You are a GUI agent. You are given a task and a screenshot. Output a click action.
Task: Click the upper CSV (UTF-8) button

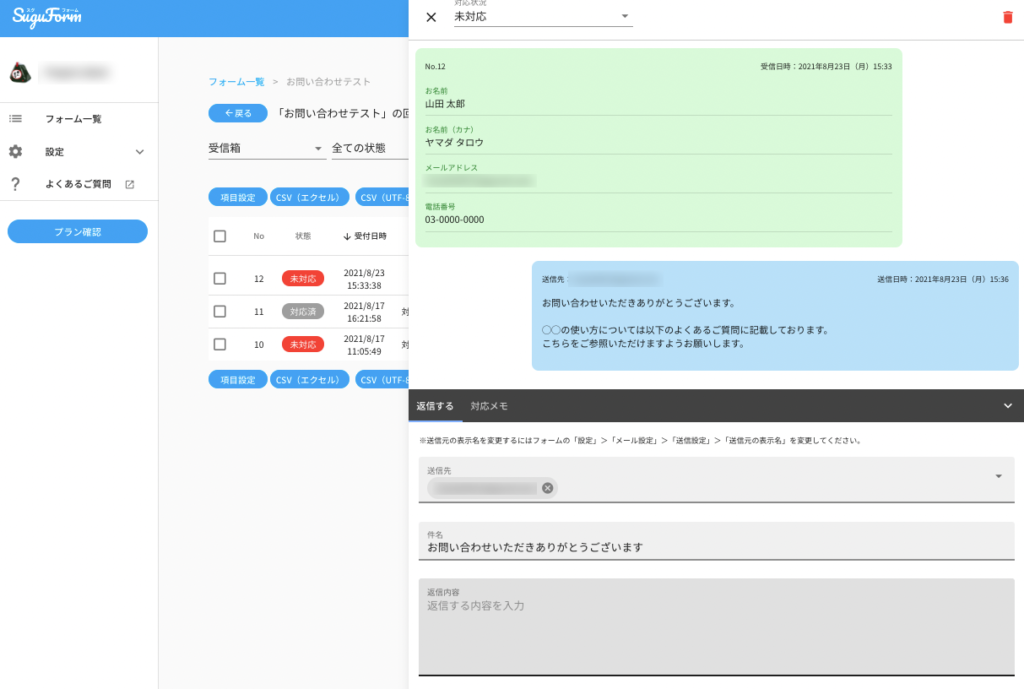click(382, 197)
